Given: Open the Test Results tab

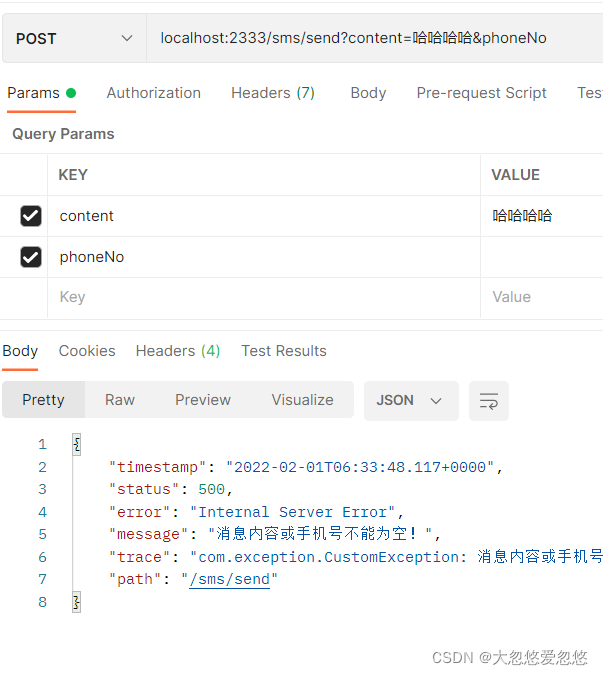Looking at the screenshot, I should click(284, 351).
